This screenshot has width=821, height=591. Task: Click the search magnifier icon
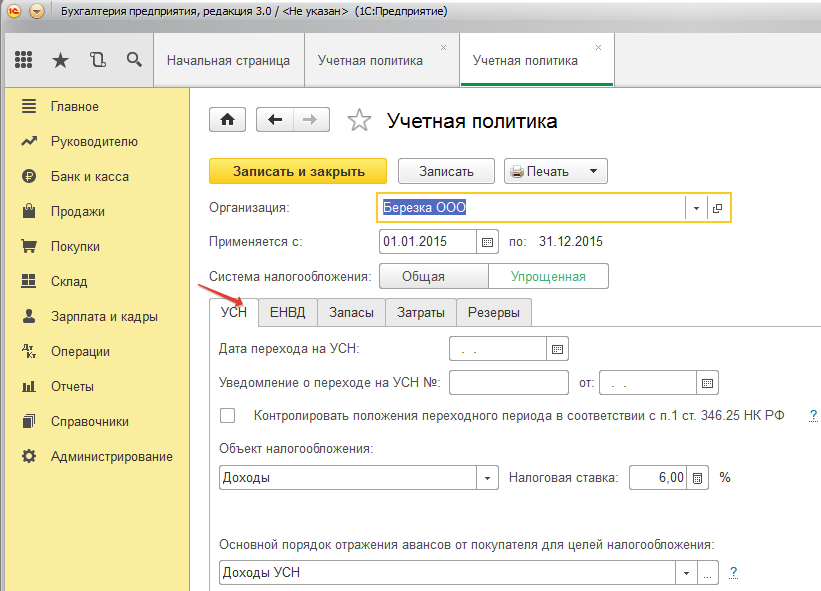click(134, 60)
